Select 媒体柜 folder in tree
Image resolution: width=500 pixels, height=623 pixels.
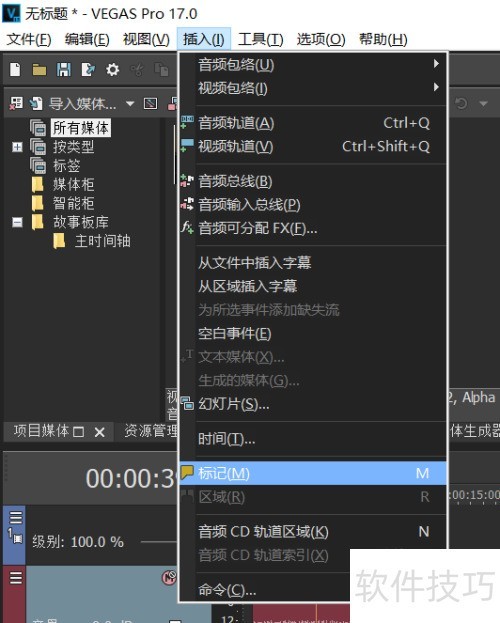[x=74, y=184]
